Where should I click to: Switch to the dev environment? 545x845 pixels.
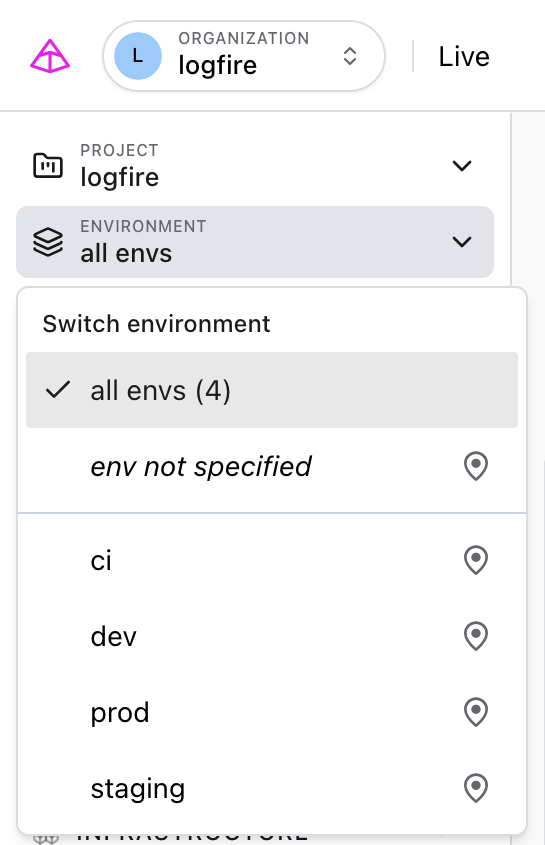click(272, 636)
